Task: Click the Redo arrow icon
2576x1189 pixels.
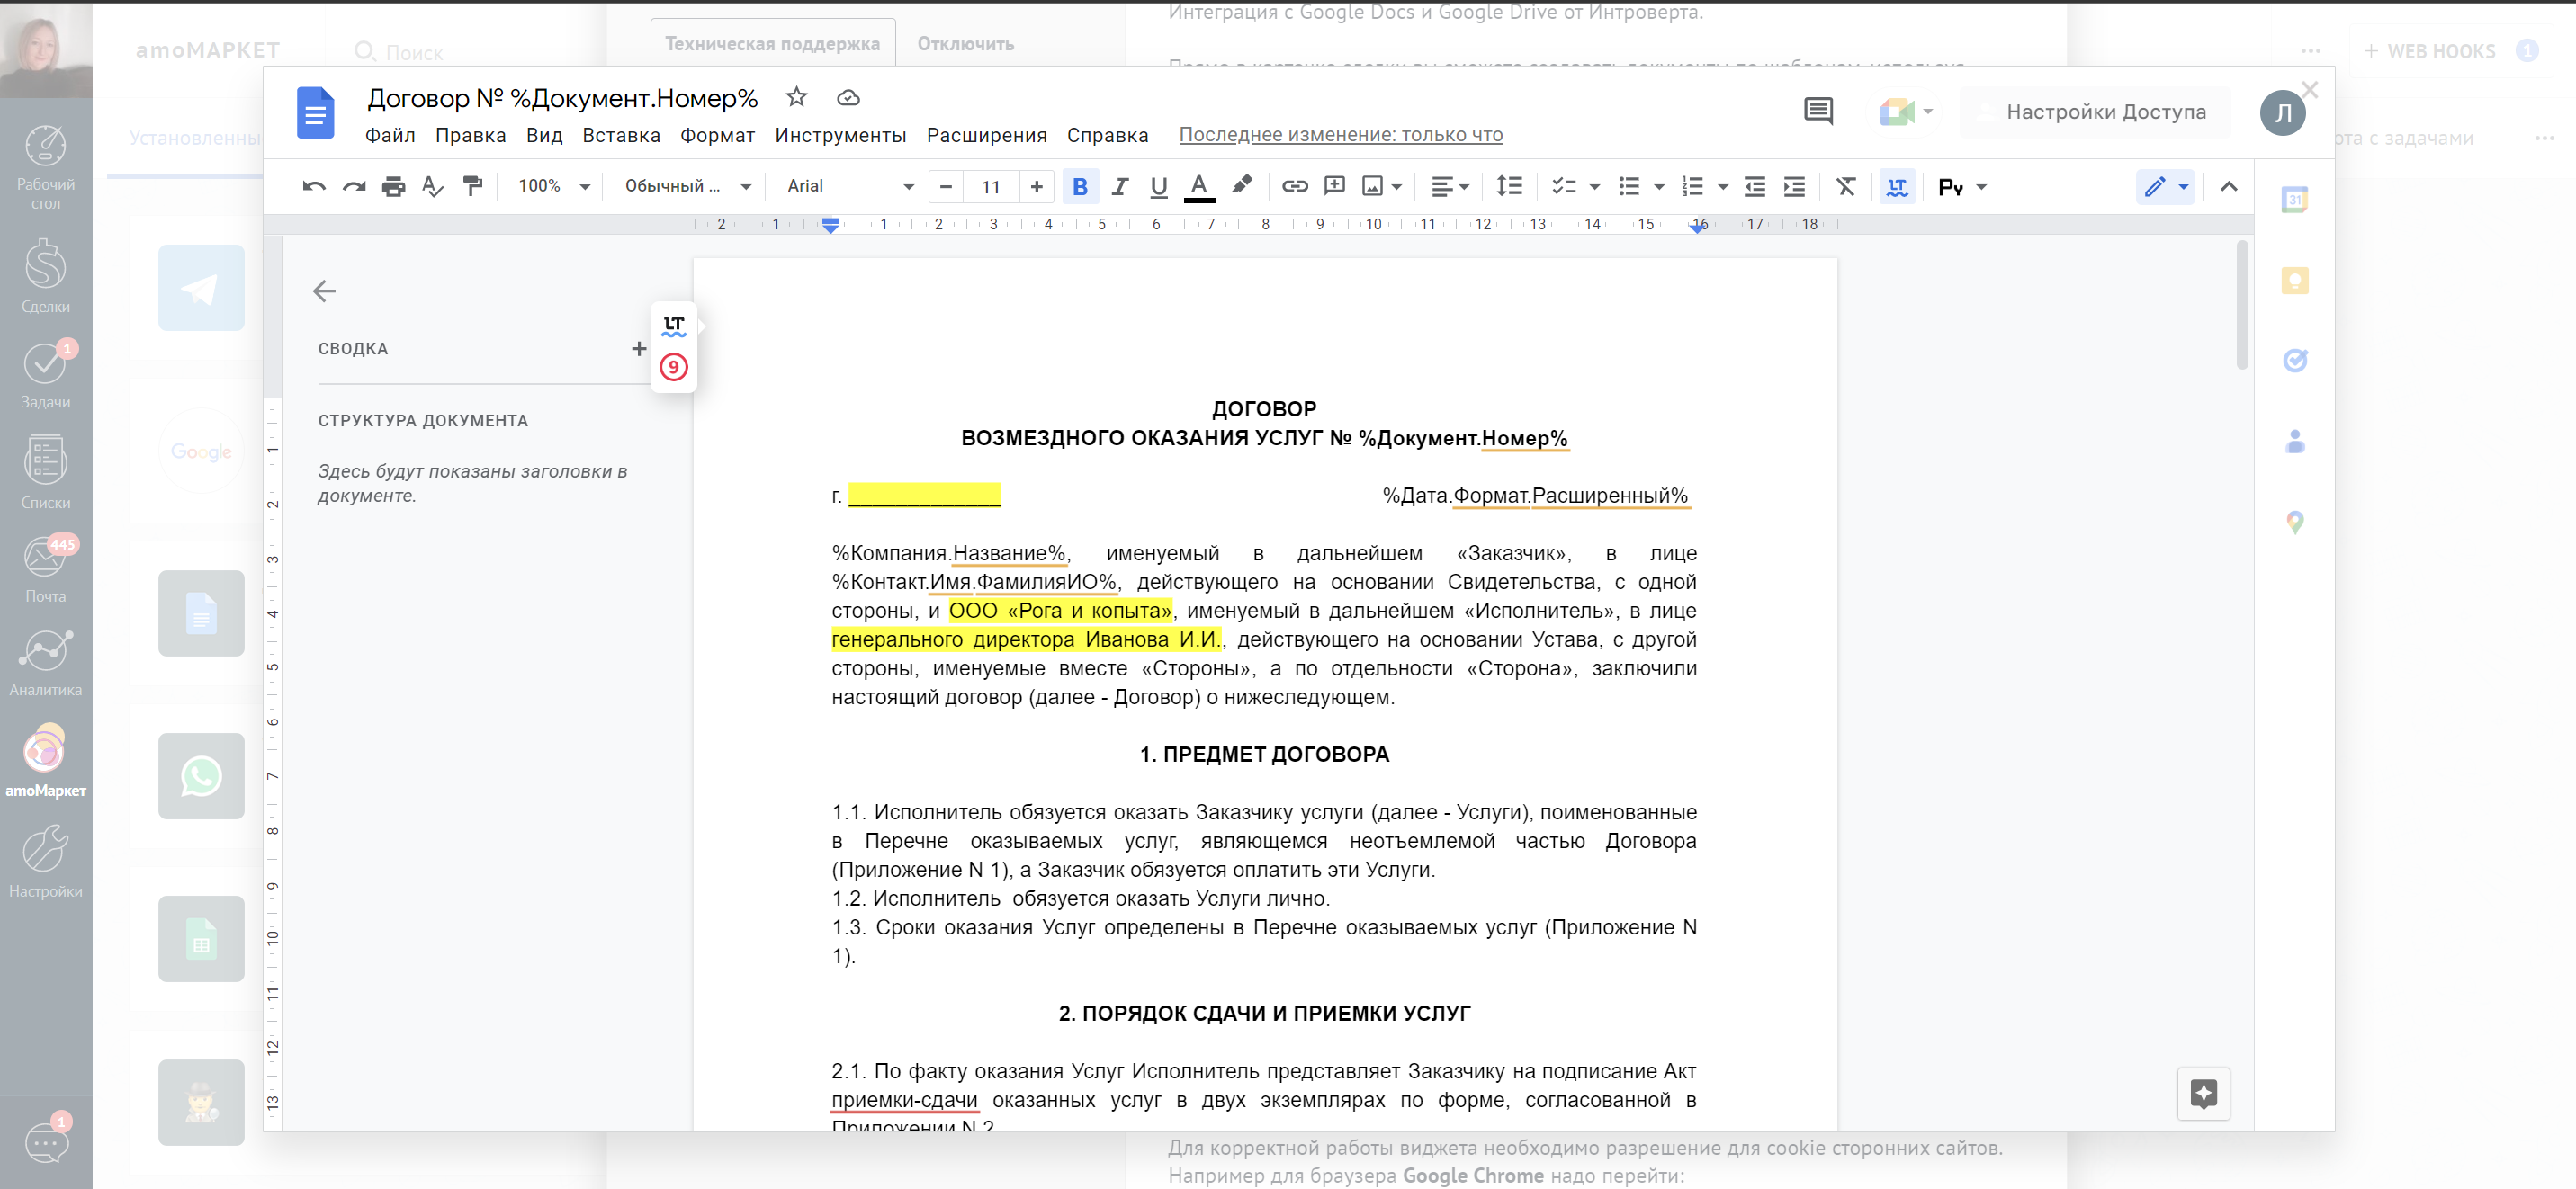Action: (x=354, y=187)
